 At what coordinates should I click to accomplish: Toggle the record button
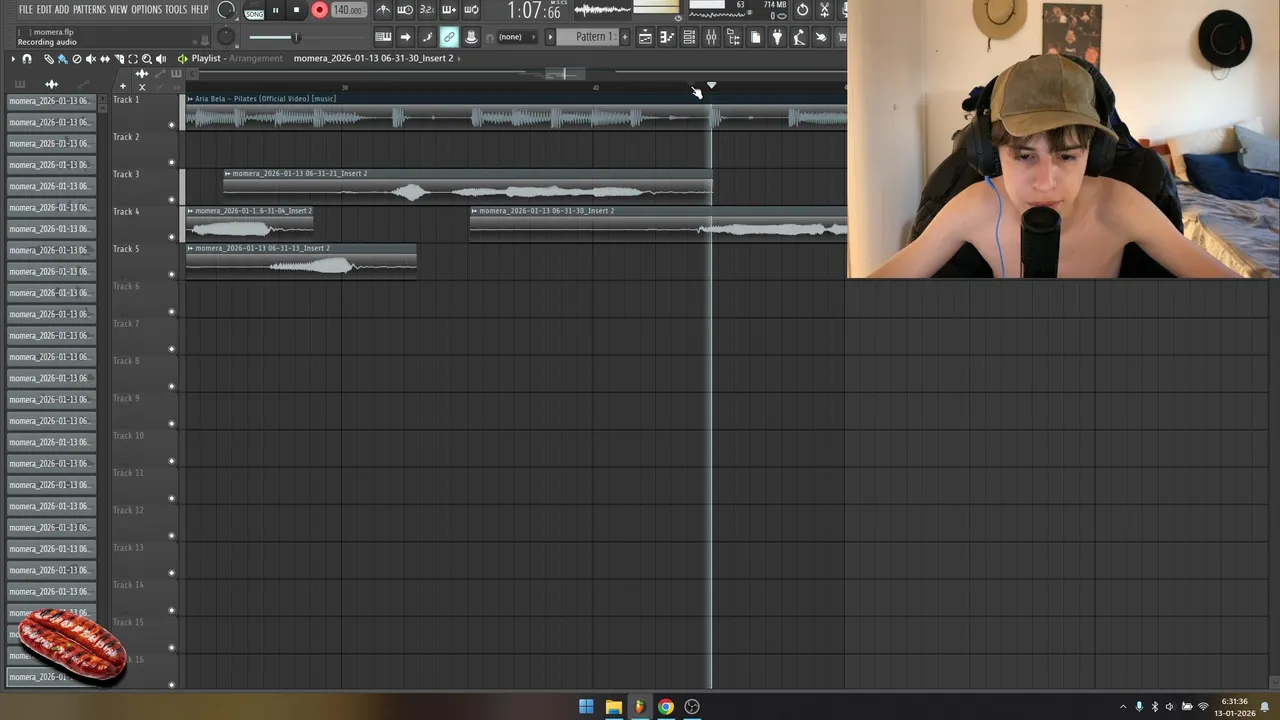pyautogui.click(x=320, y=10)
